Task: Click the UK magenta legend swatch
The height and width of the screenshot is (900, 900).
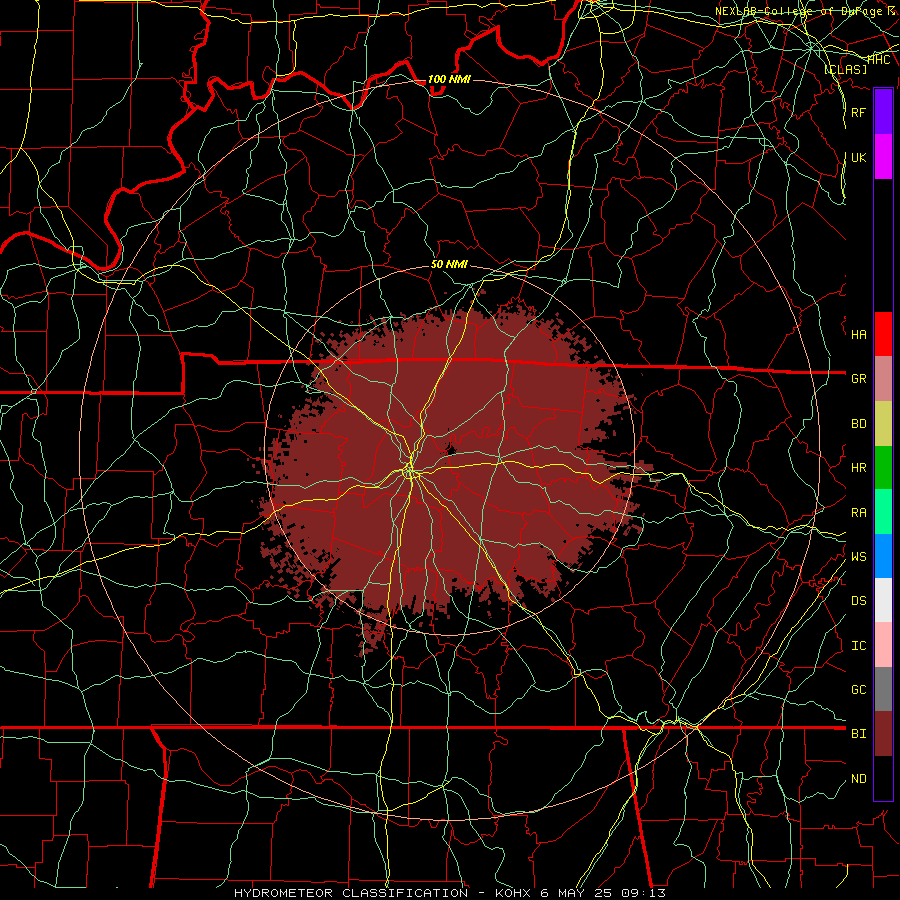Action: [x=883, y=157]
